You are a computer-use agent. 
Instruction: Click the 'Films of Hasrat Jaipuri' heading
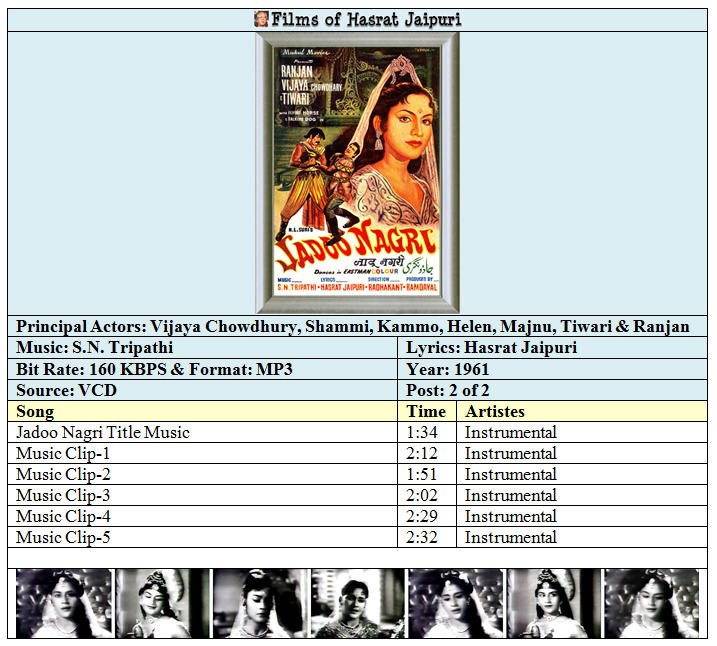[366, 19]
